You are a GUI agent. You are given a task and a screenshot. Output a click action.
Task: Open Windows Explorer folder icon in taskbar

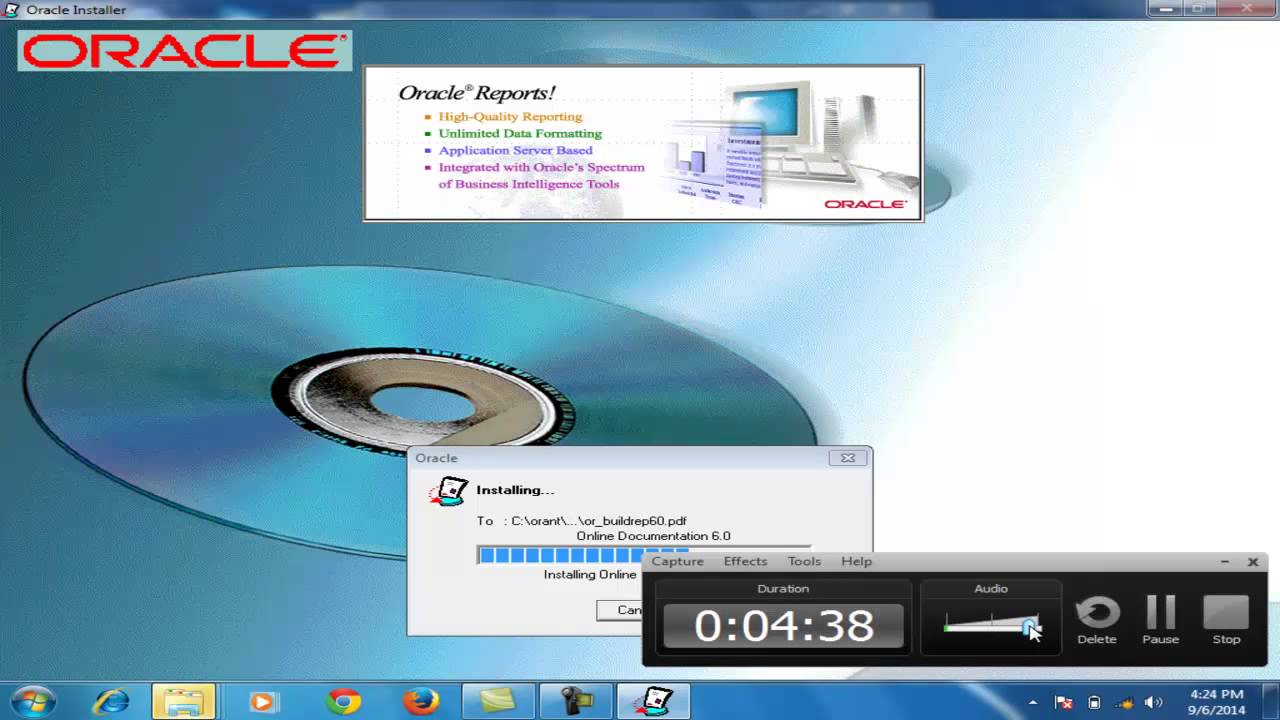click(184, 702)
